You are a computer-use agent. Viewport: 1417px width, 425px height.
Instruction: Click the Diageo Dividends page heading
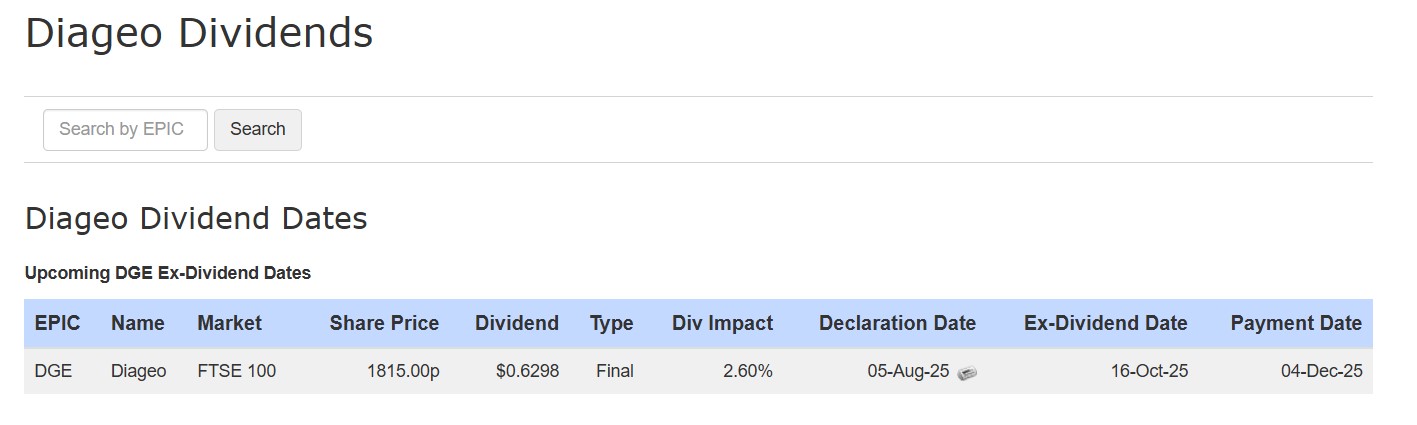pos(199,34)
